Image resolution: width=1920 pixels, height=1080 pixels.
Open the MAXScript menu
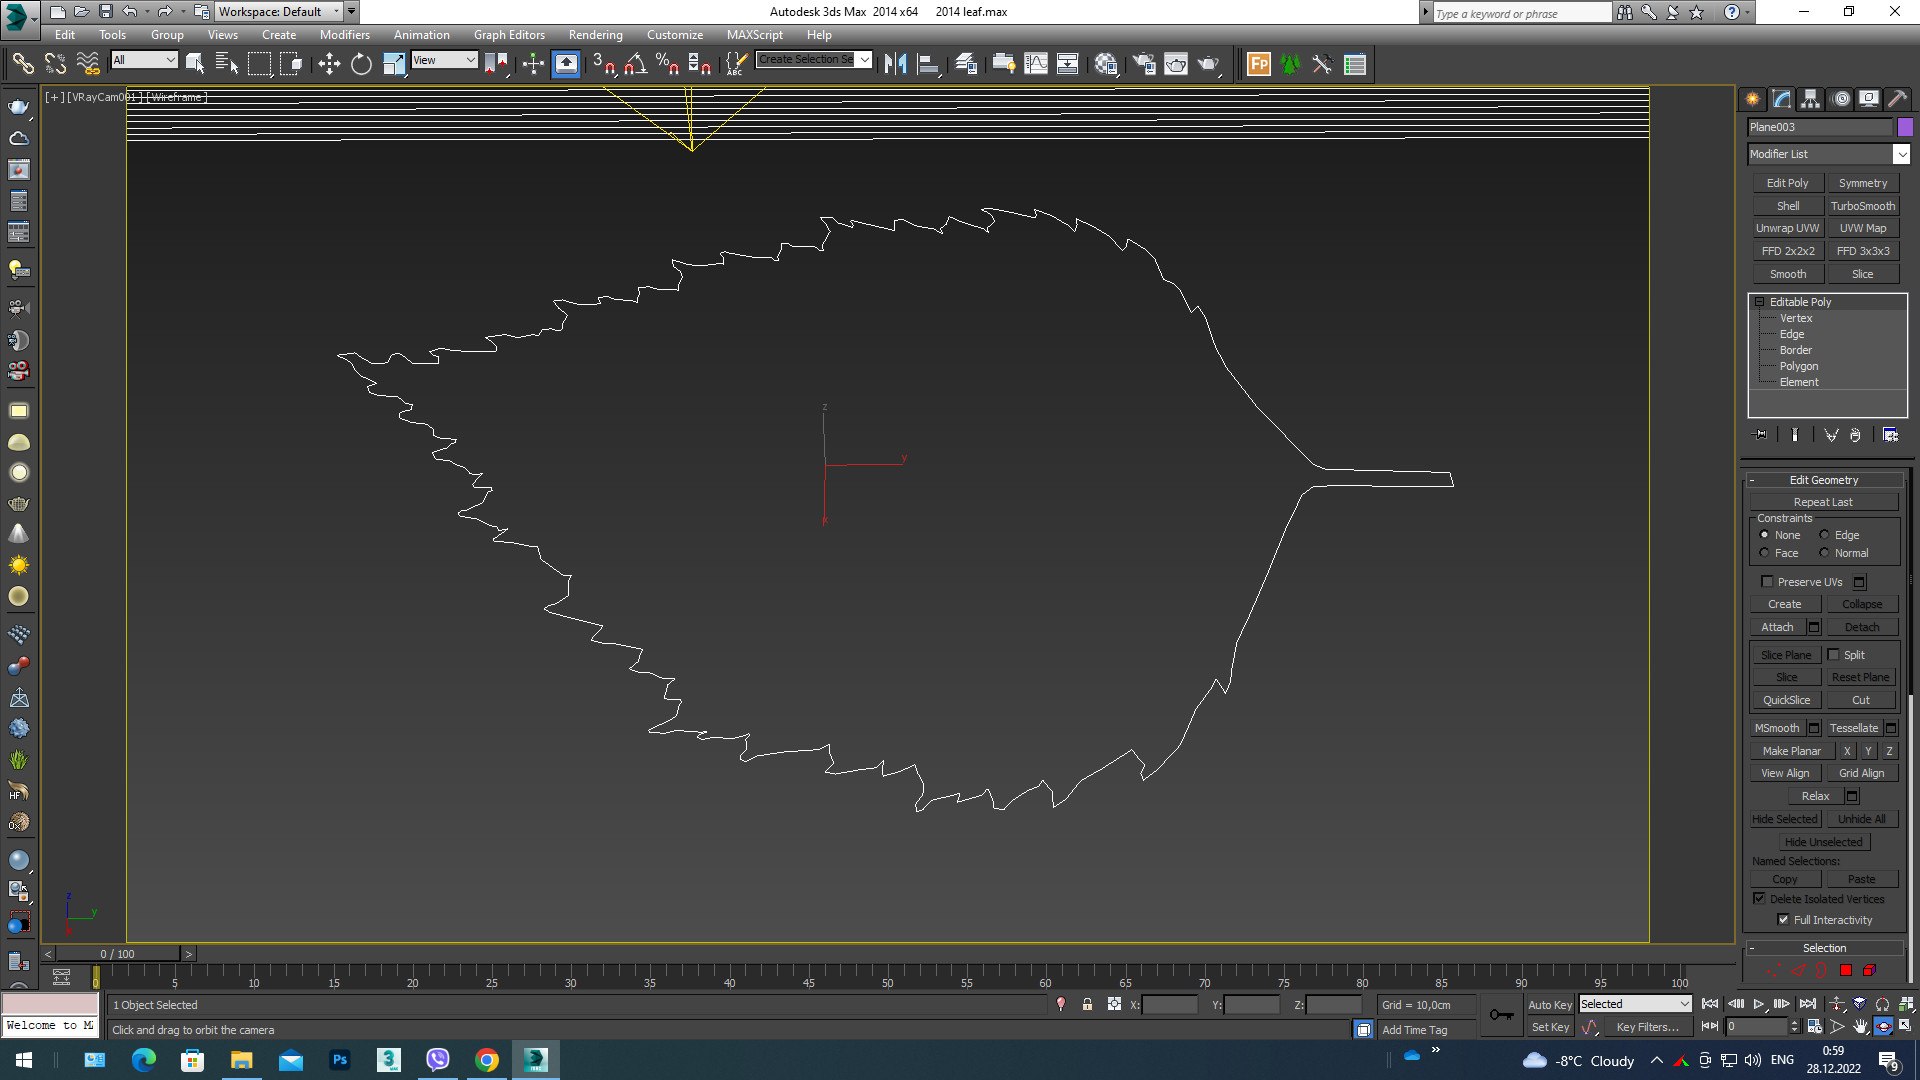[x=755, y=34]
